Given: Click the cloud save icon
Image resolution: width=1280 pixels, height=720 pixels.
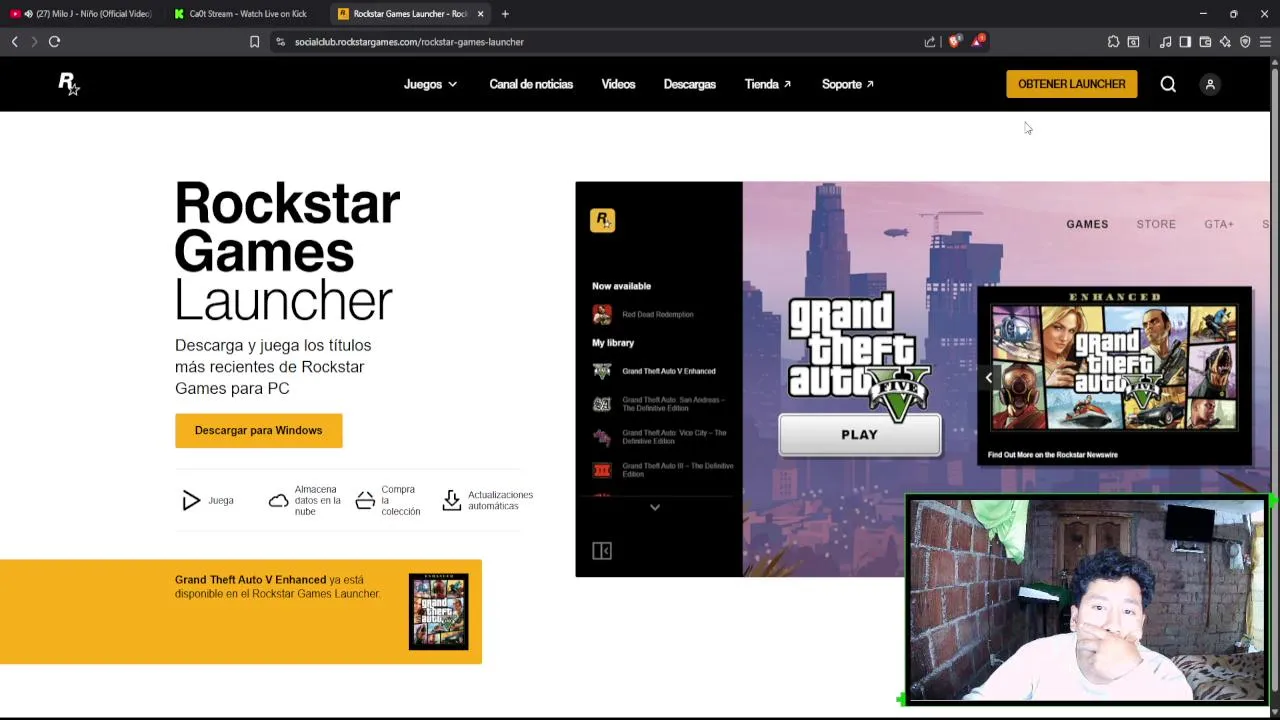Looking at the screenshot, I should coord(278,500).
